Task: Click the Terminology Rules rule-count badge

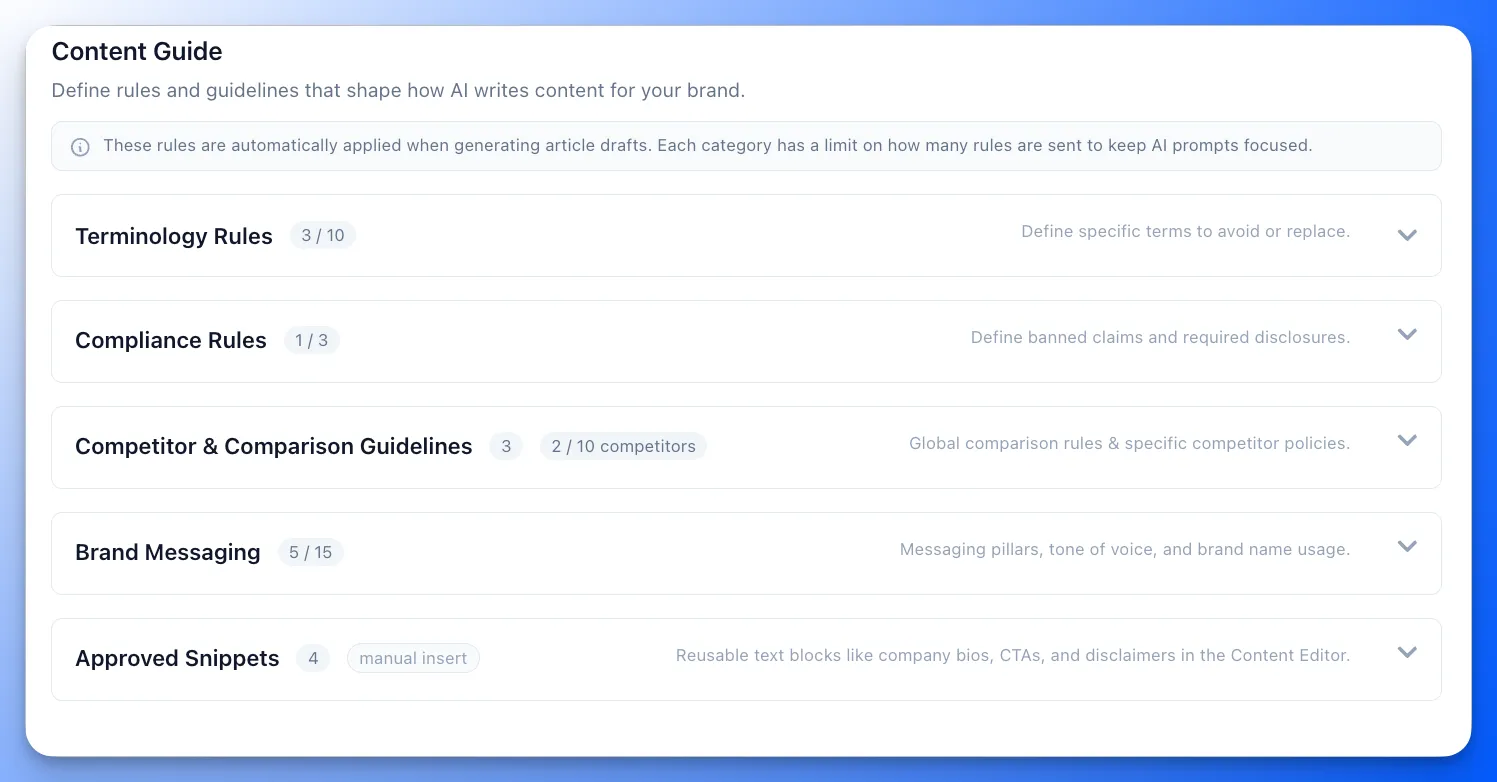Action: pos(322,235)
